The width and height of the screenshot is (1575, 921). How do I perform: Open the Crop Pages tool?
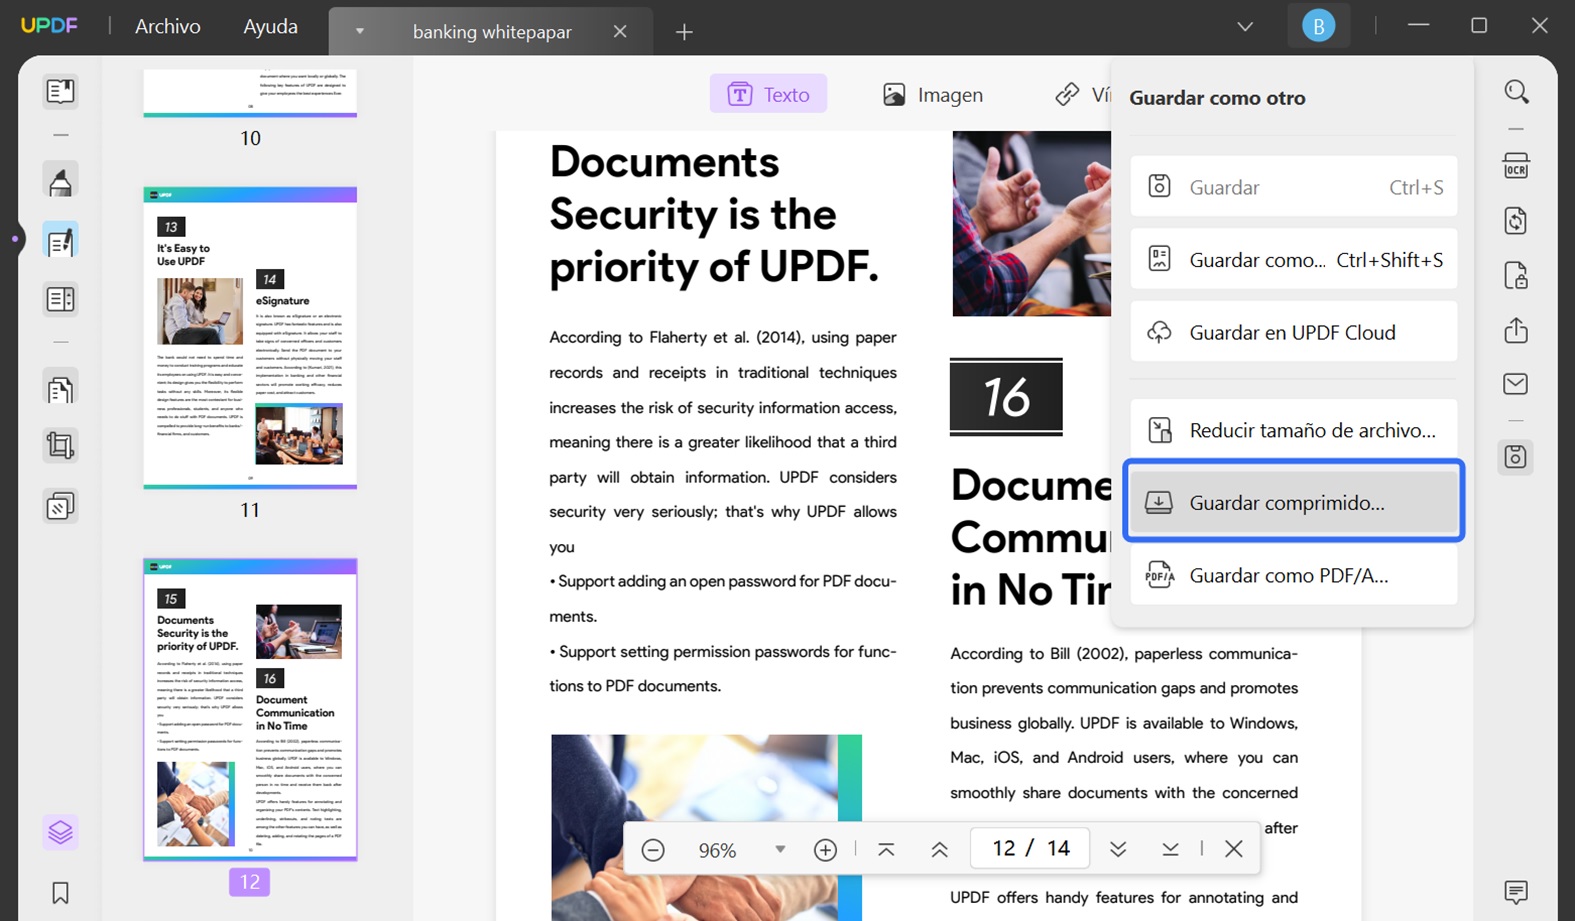pos(60,446)
